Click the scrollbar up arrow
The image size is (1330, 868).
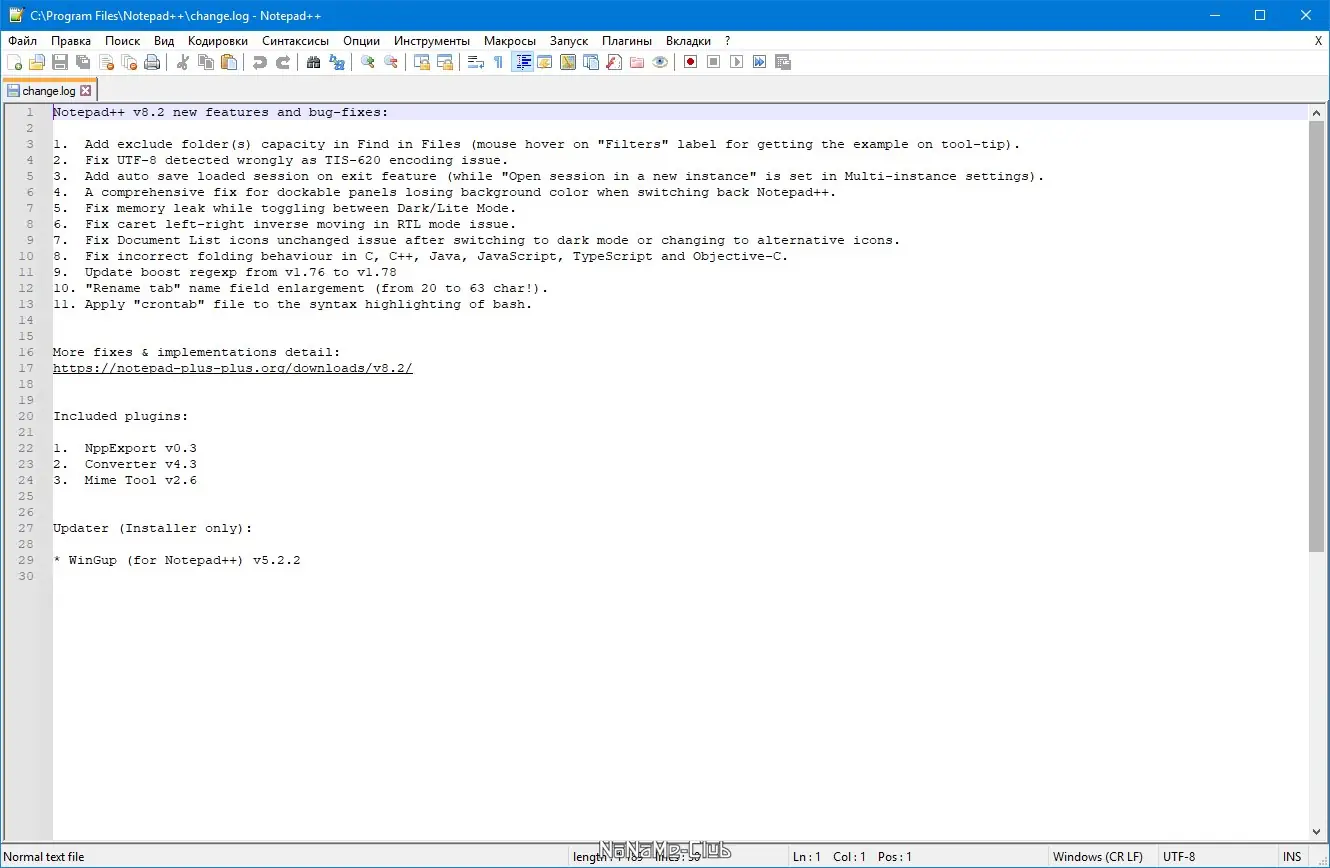1316,112
